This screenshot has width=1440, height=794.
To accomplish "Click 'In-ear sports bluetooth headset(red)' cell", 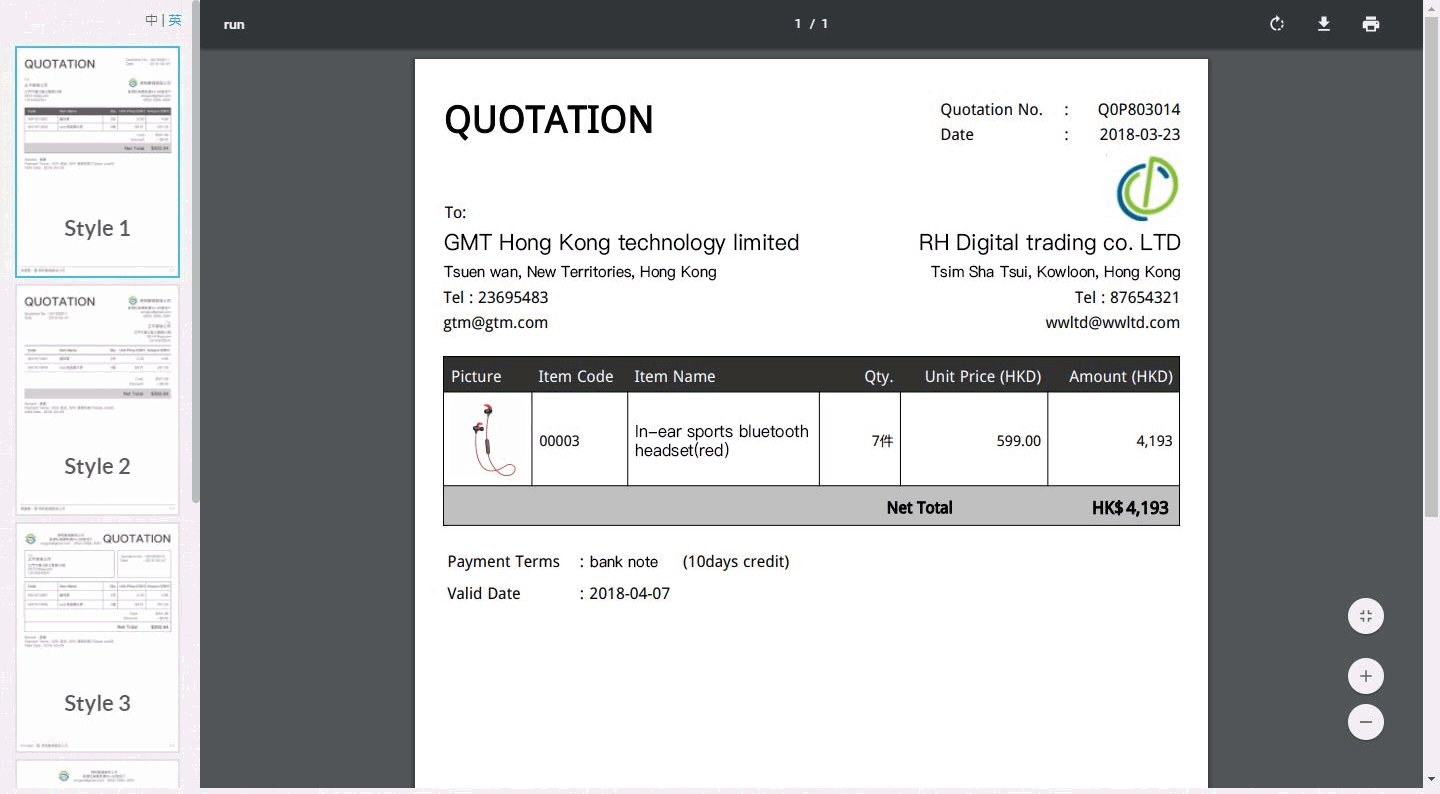I will pyautogui.click(x=722, y=441).
